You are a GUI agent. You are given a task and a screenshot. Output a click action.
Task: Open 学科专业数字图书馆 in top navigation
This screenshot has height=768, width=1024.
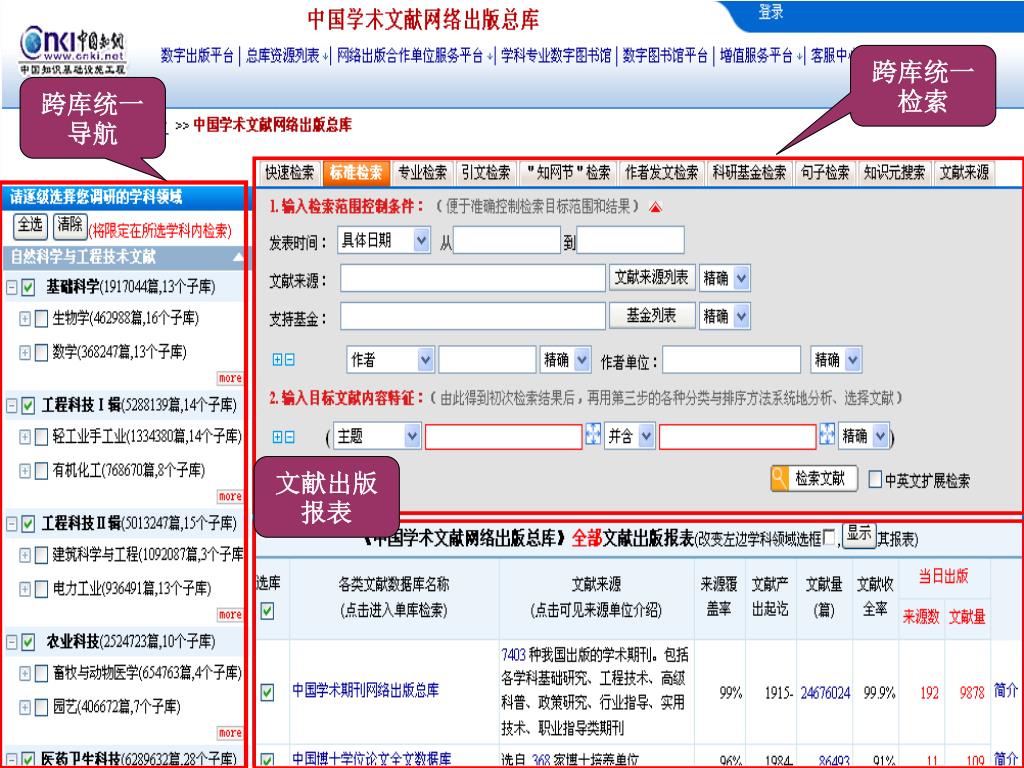pos(556,56)
